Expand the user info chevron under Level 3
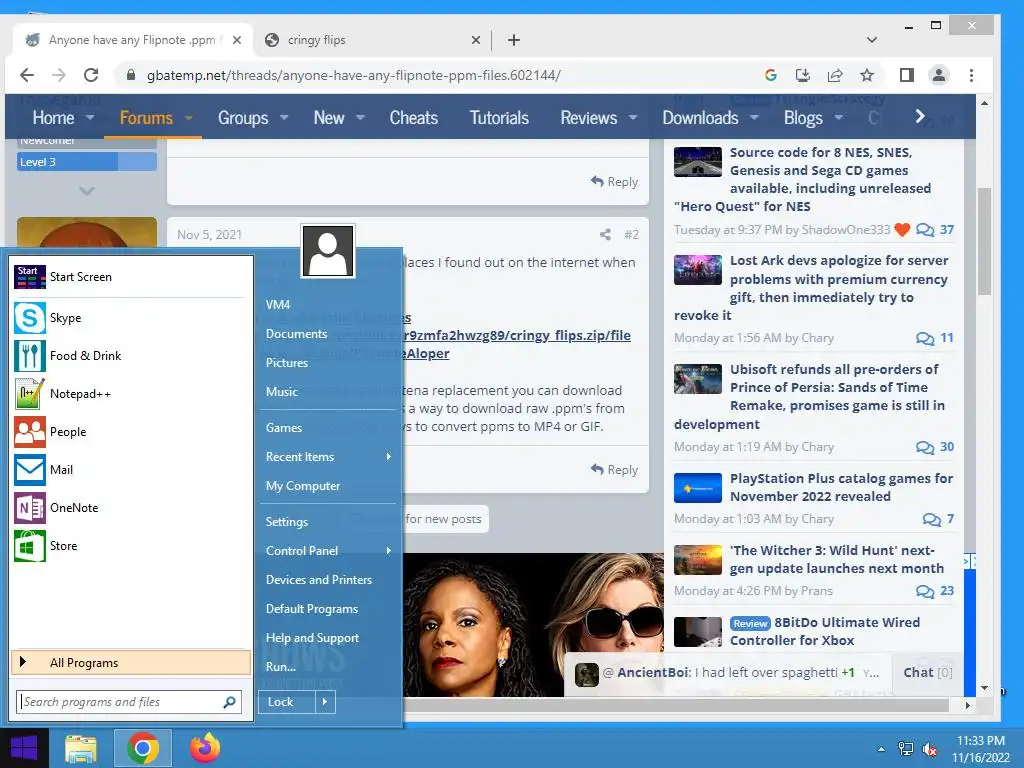This screenshot has width=1024, height=768. 87,191
